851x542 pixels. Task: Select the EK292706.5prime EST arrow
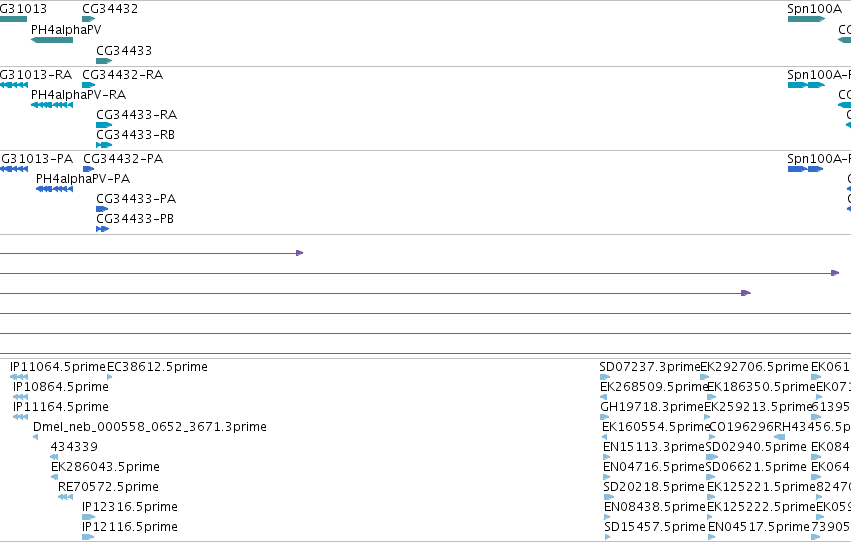point(704,377)
